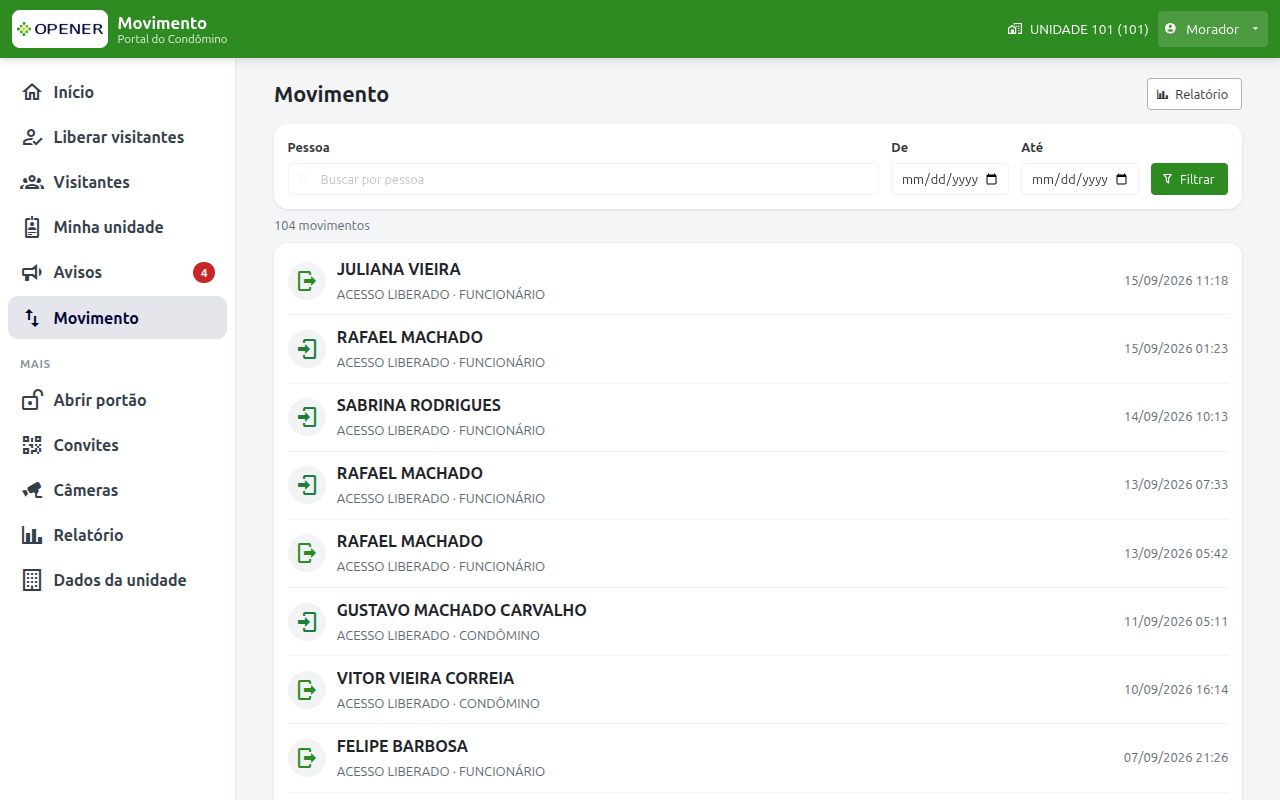
Task: Click the Relatório bar chart sidebar icon
Action: click(32, 535)
